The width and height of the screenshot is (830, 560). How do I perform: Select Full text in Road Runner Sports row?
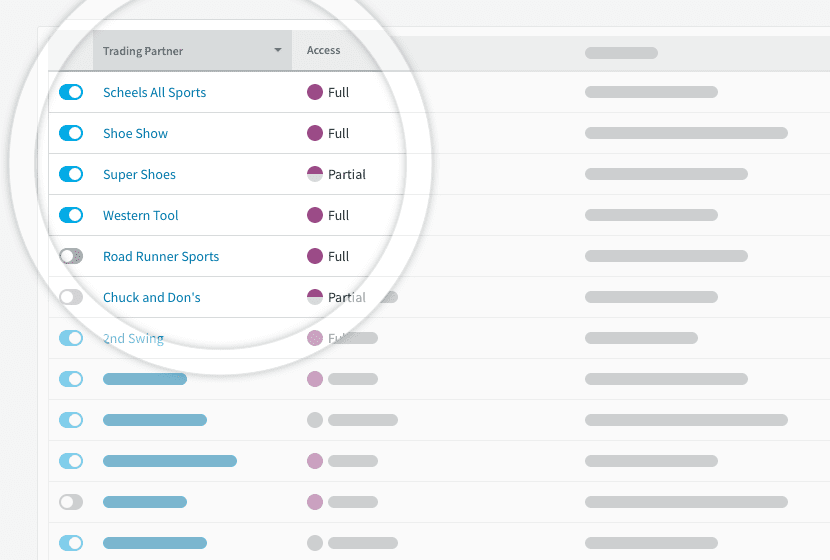(338, 257)
